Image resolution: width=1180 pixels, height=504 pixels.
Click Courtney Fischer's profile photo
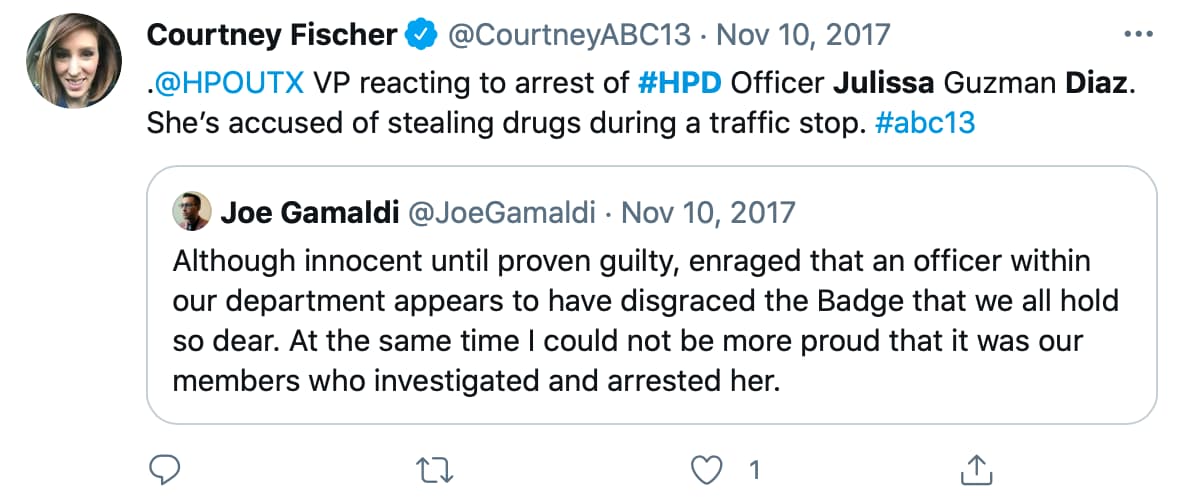click(74, 62)
